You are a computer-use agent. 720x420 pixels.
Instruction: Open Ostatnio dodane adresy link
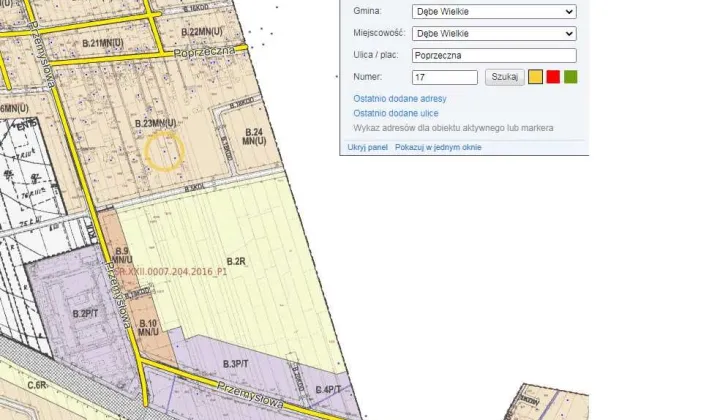pyautogui.click(x=399, y=99)
